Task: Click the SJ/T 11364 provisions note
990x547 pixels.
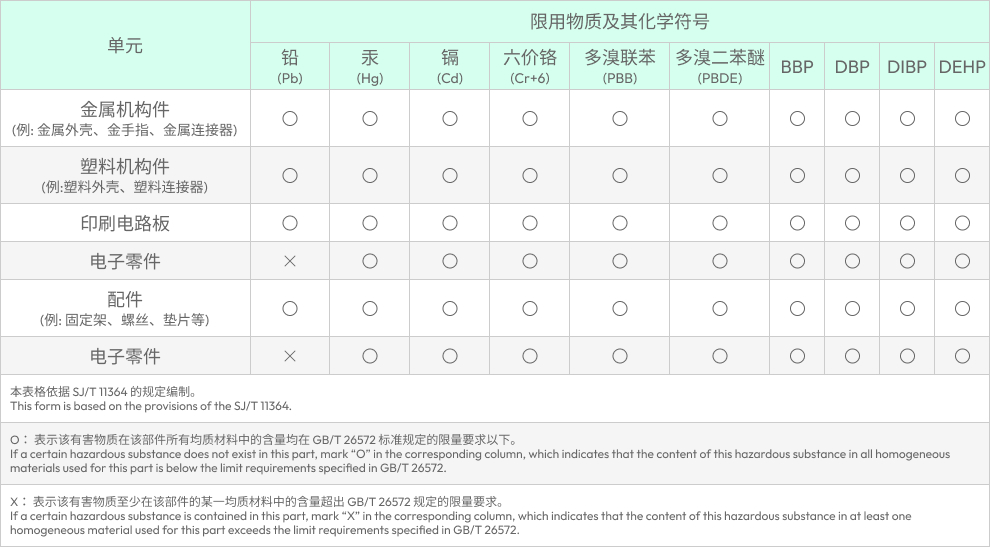Action: (150, 399)
